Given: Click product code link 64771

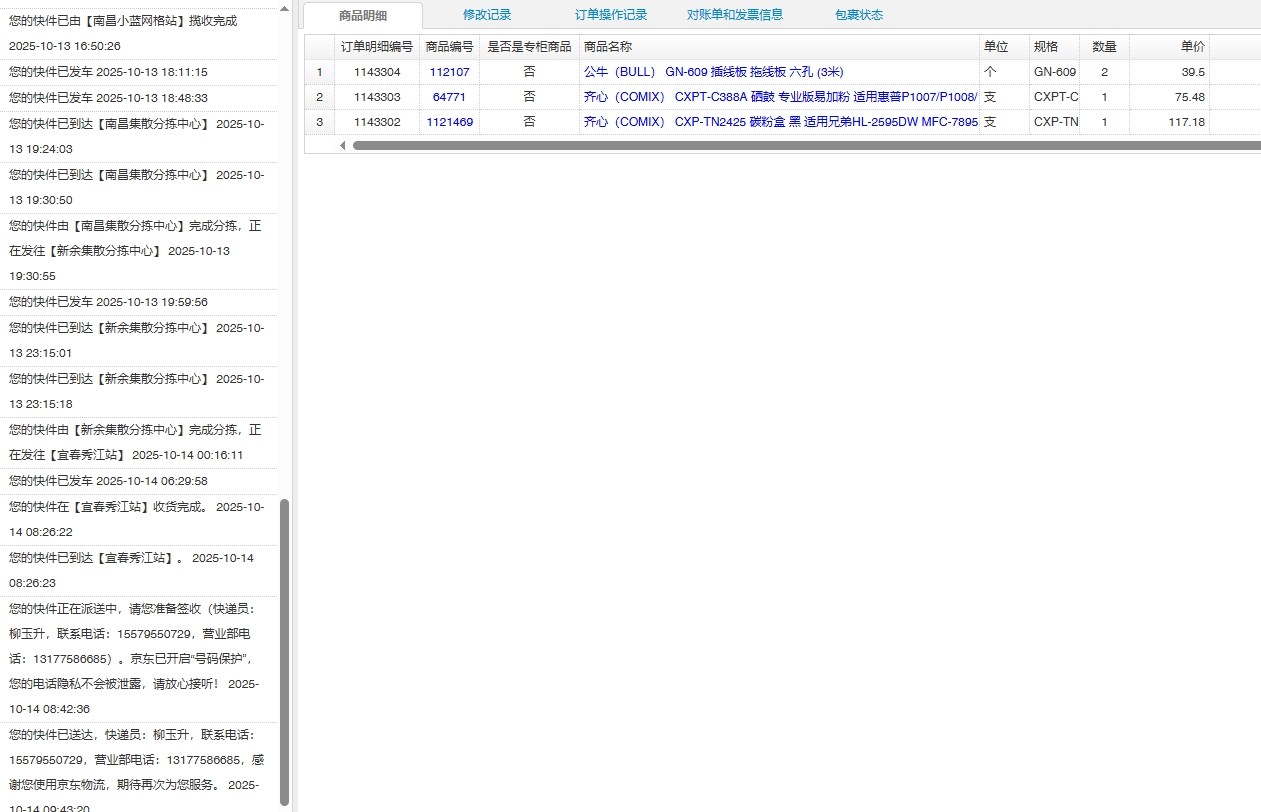Looking at the screenshot, I should click(449, 97).
